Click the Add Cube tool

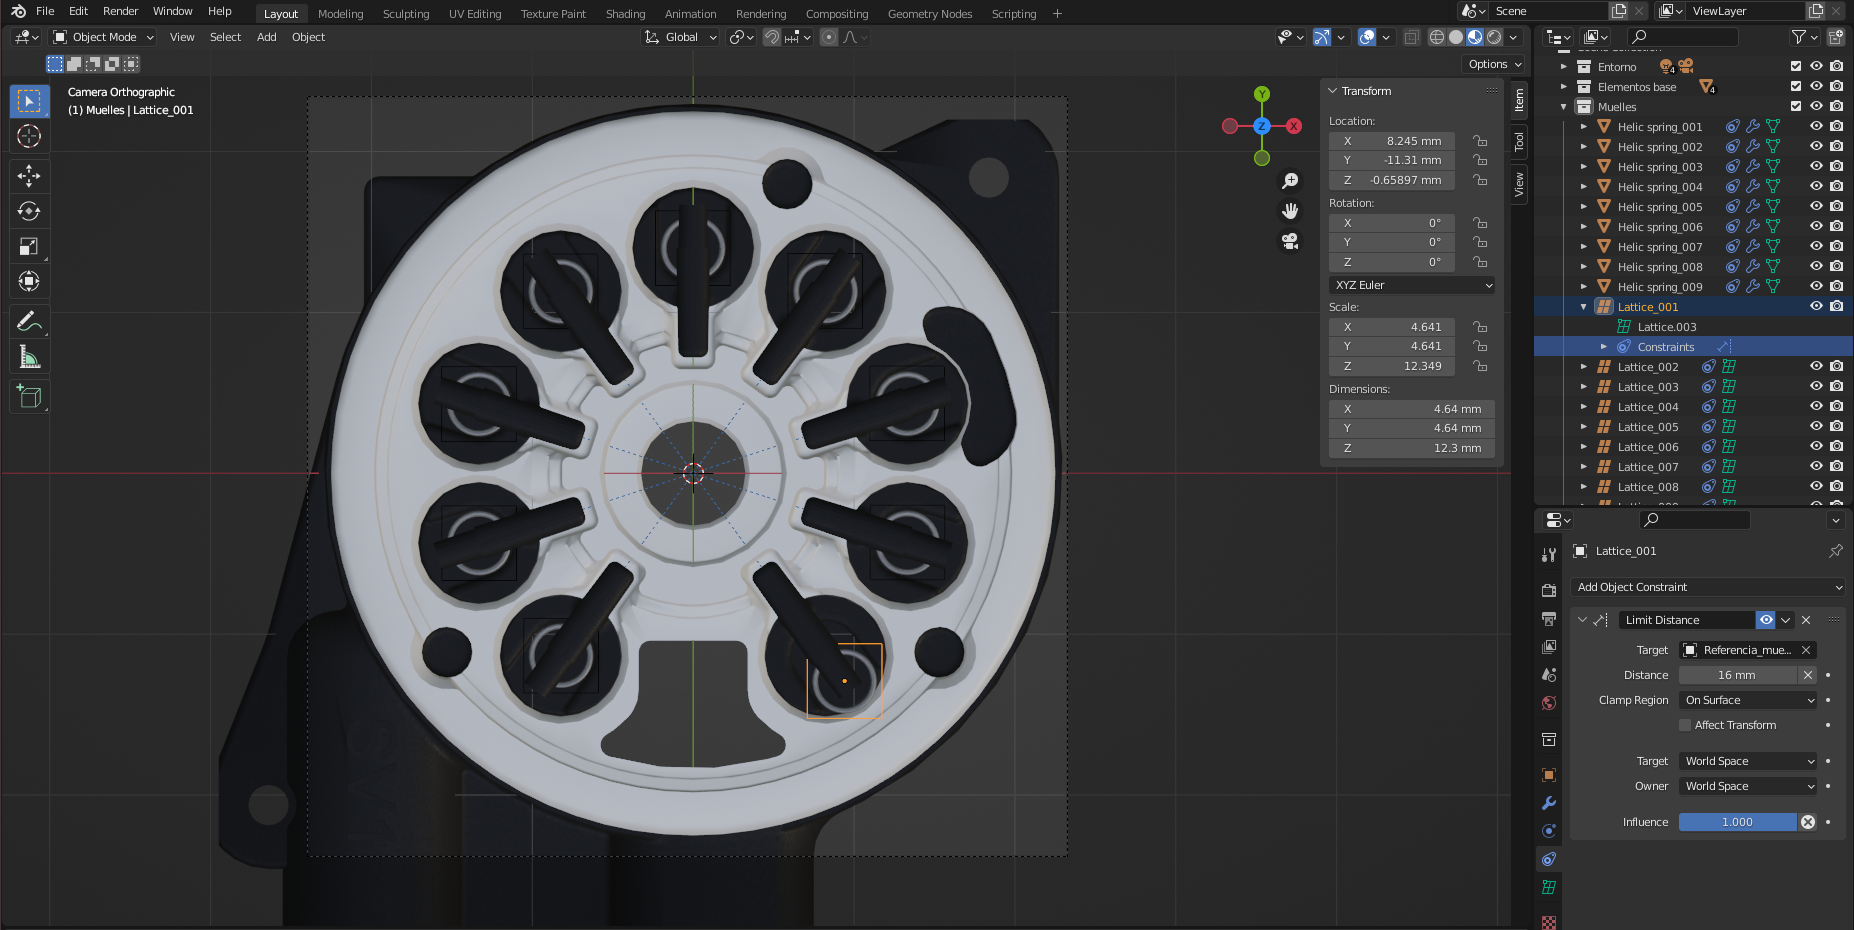[x=29, y=397]
